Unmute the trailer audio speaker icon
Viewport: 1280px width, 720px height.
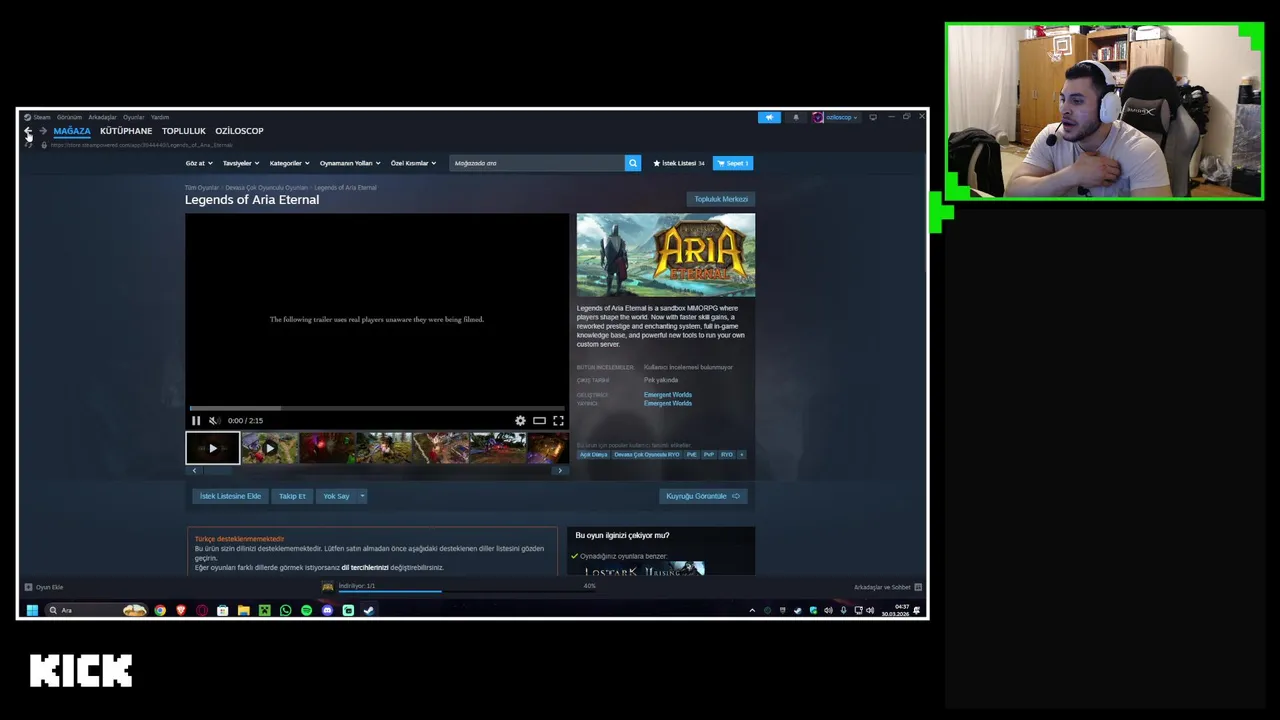(x=214, y=421)
